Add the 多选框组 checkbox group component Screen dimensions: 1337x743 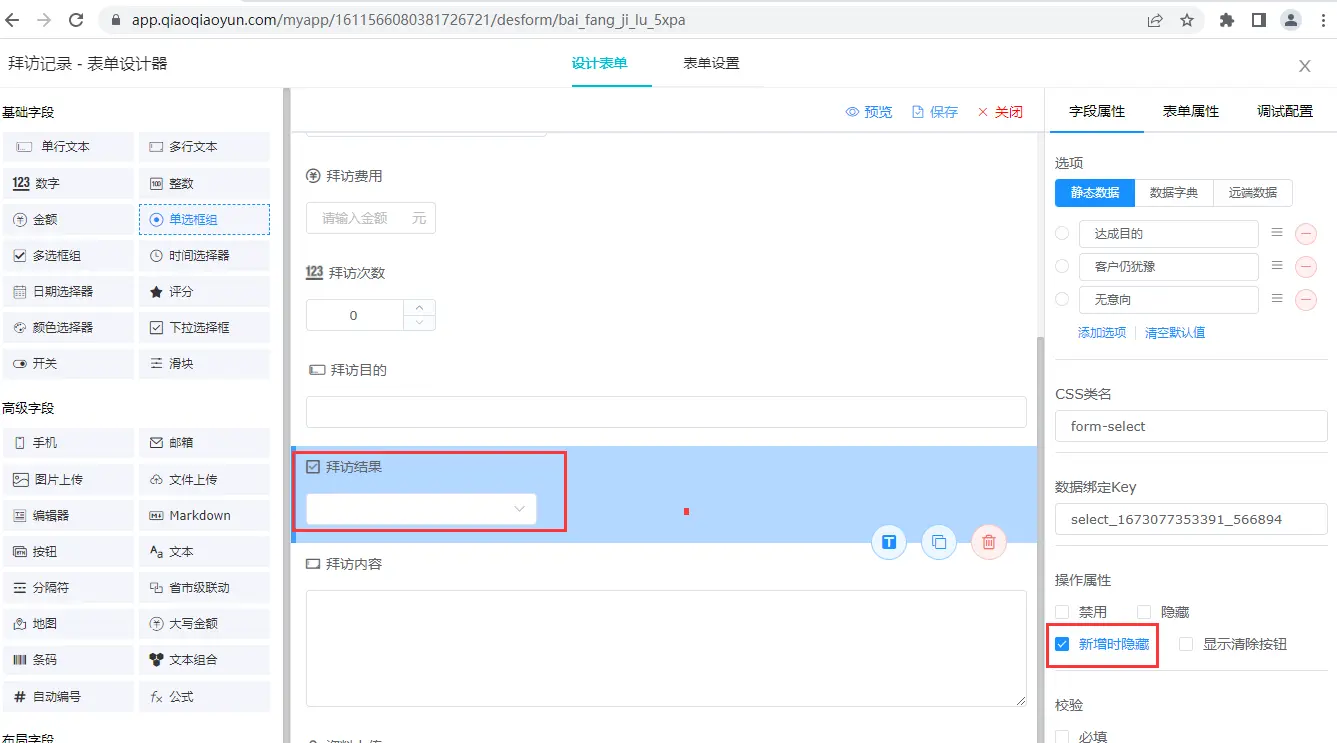(68, 255)
